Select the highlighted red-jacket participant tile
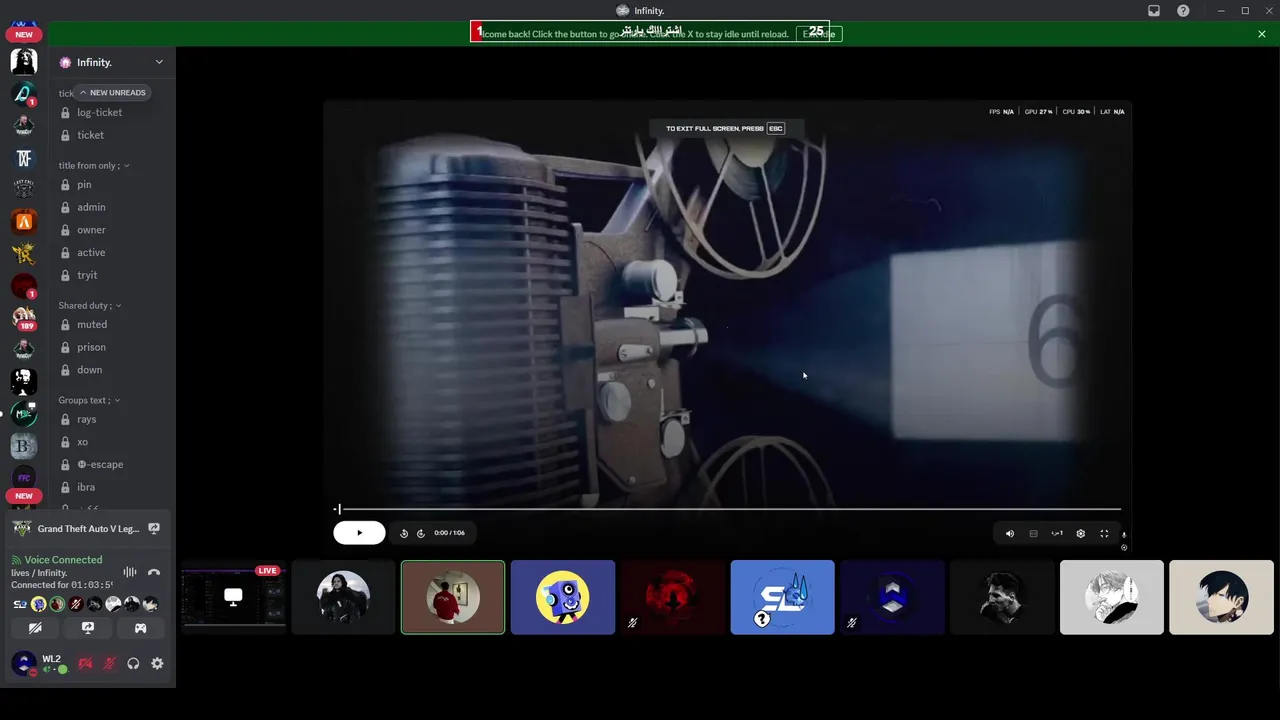Viewport: 1280px width, 720px height. [453, 597]
